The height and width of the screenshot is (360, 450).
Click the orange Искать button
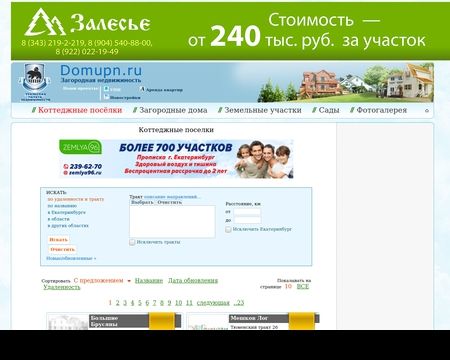click(58, 240)
